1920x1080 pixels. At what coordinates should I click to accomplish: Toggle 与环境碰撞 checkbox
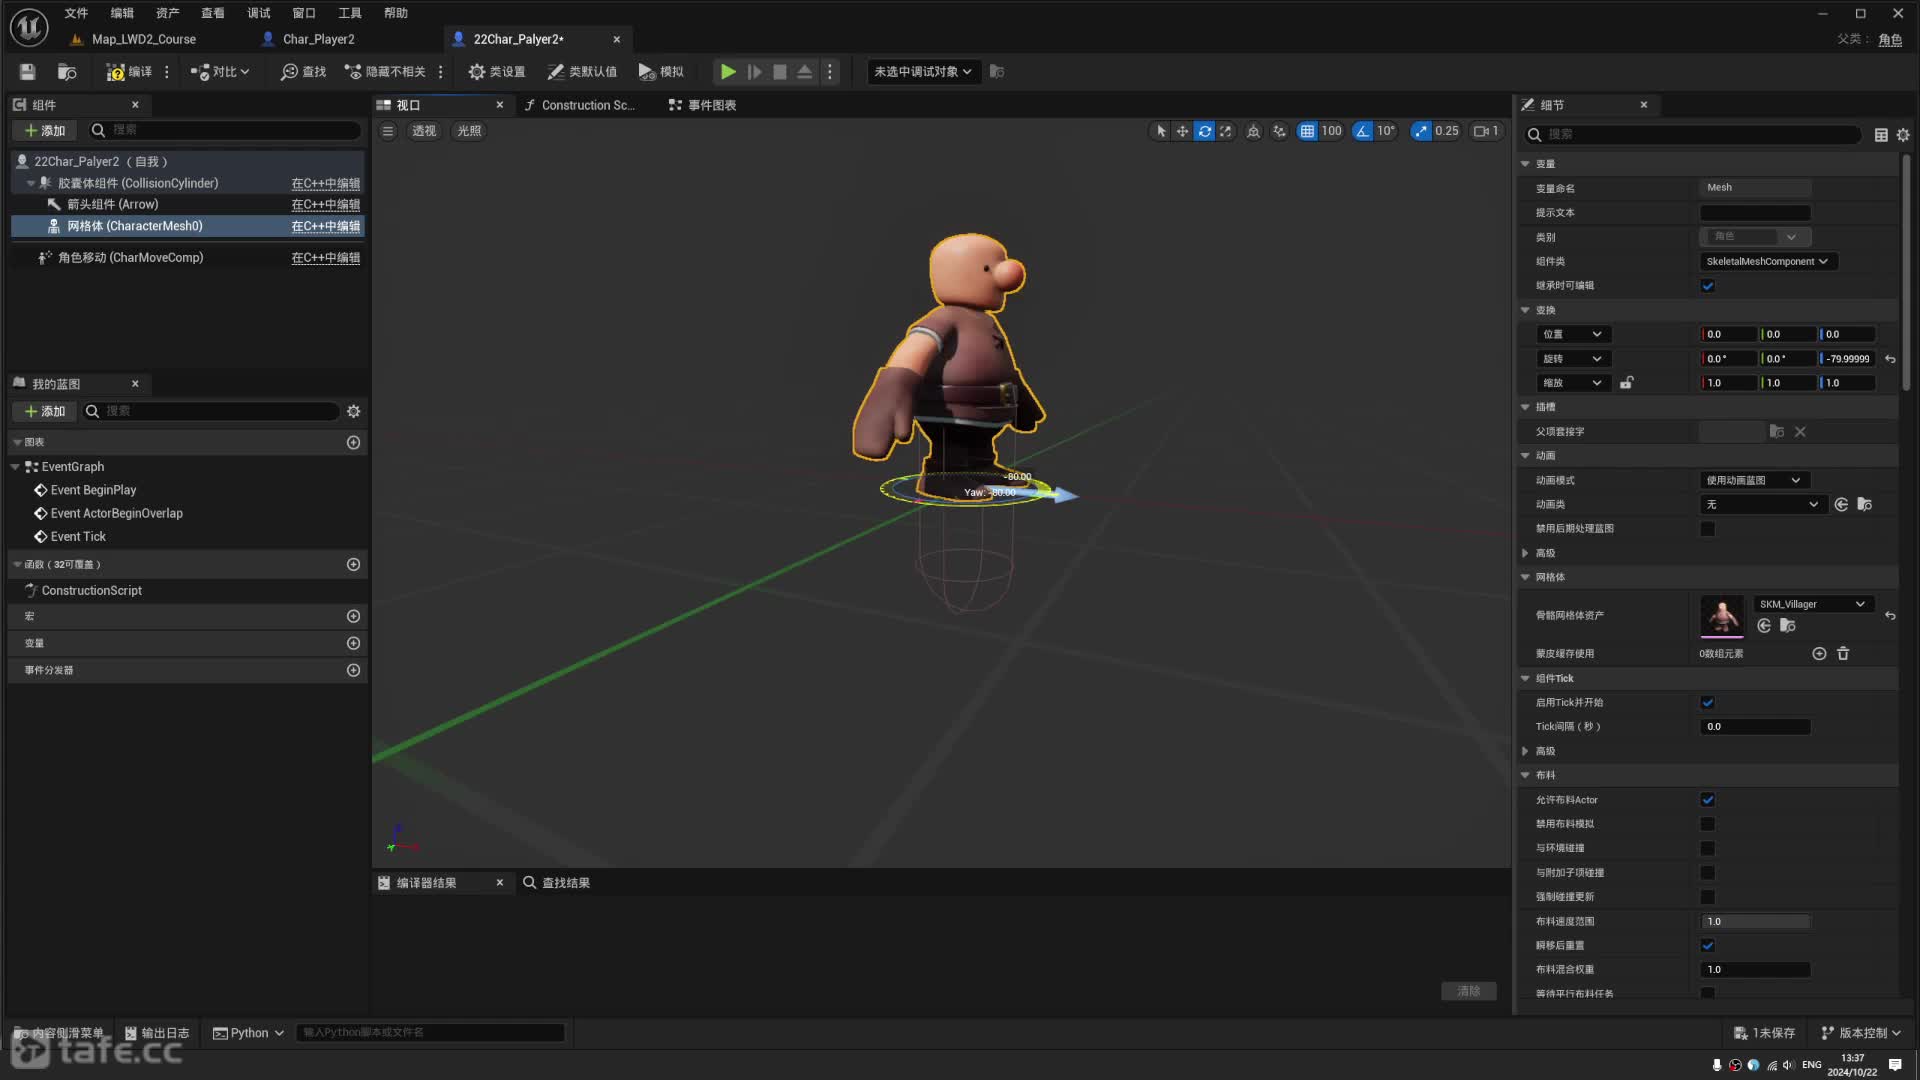(x=1708, y=848)
